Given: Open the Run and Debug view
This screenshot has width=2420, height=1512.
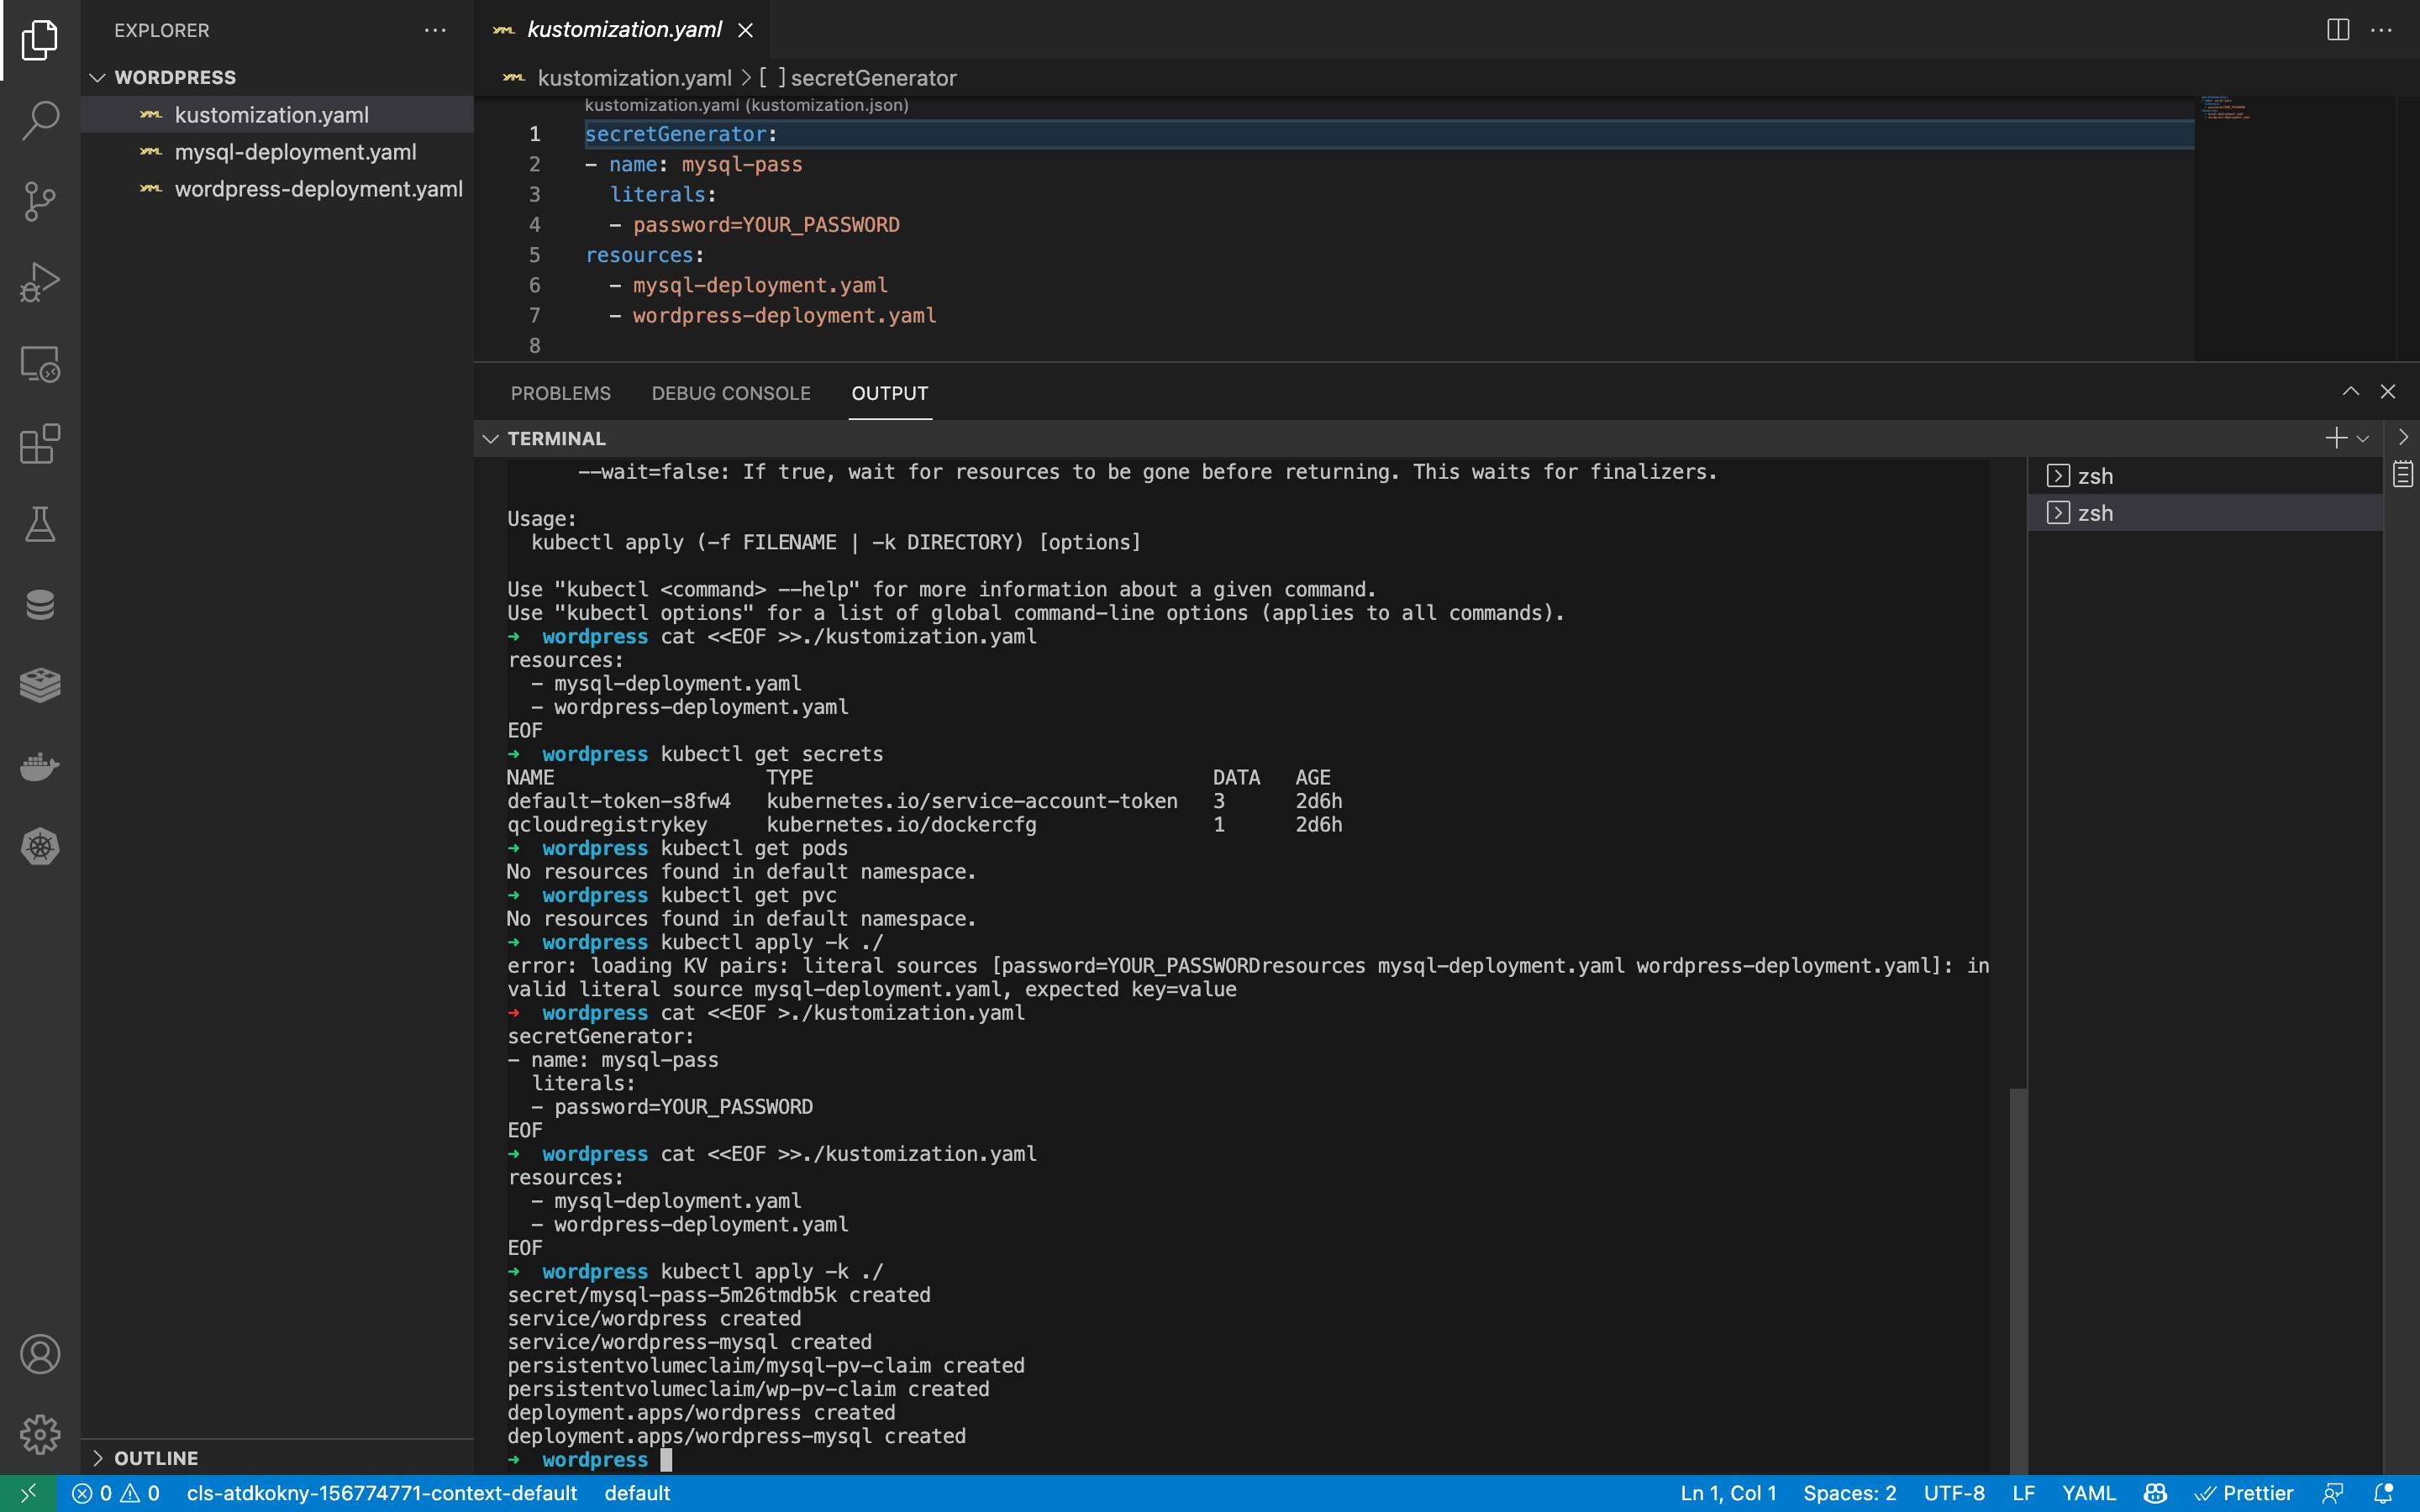Looking at the screenshot, I should [40, 282].
